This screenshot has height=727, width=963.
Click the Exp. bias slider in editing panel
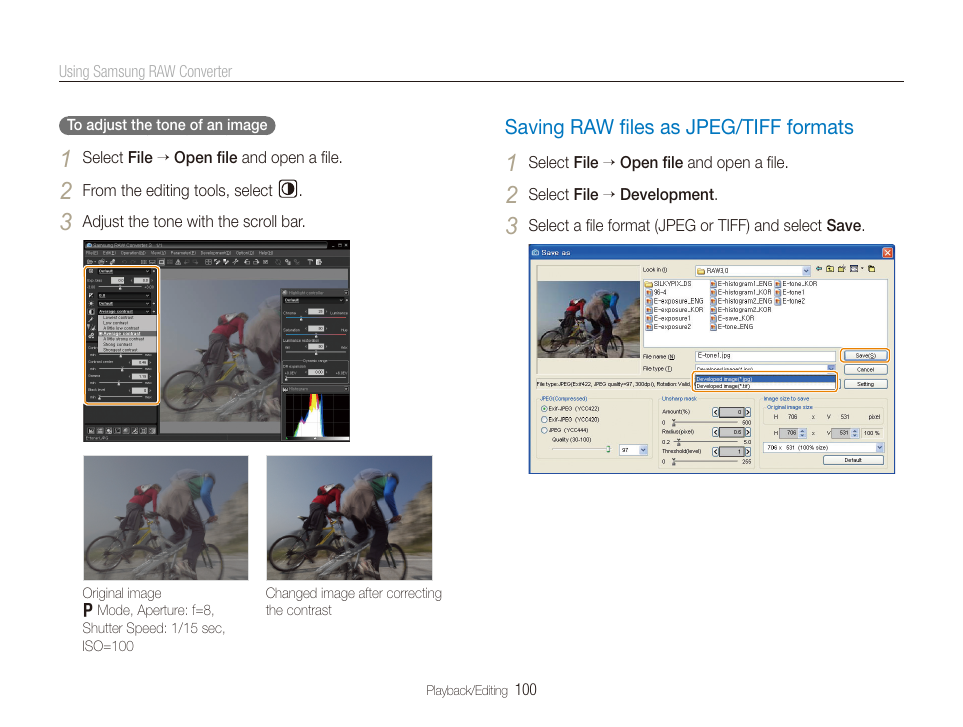pyautogui.click(x=121, y=287)
